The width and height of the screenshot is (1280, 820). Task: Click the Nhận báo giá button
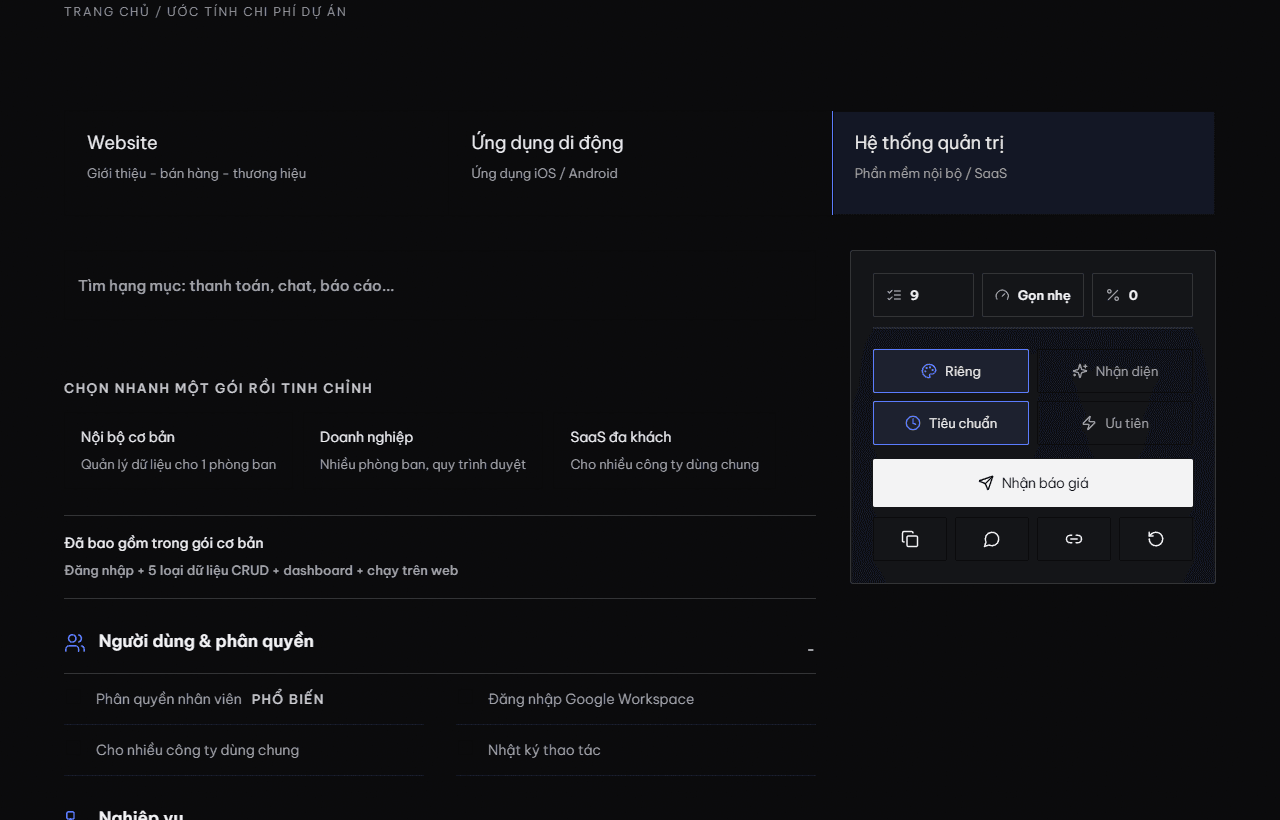tap(1033, 483)
